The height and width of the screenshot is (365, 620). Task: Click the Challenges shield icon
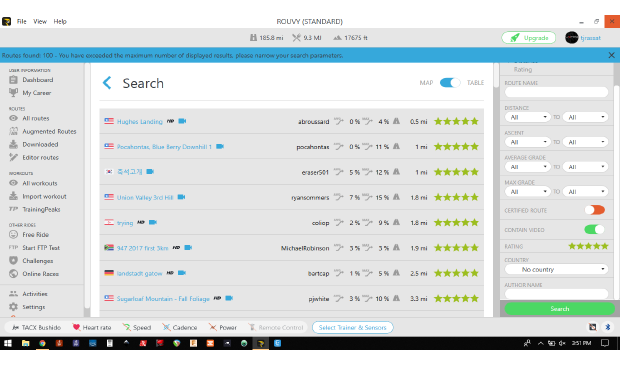pos(13,261)
